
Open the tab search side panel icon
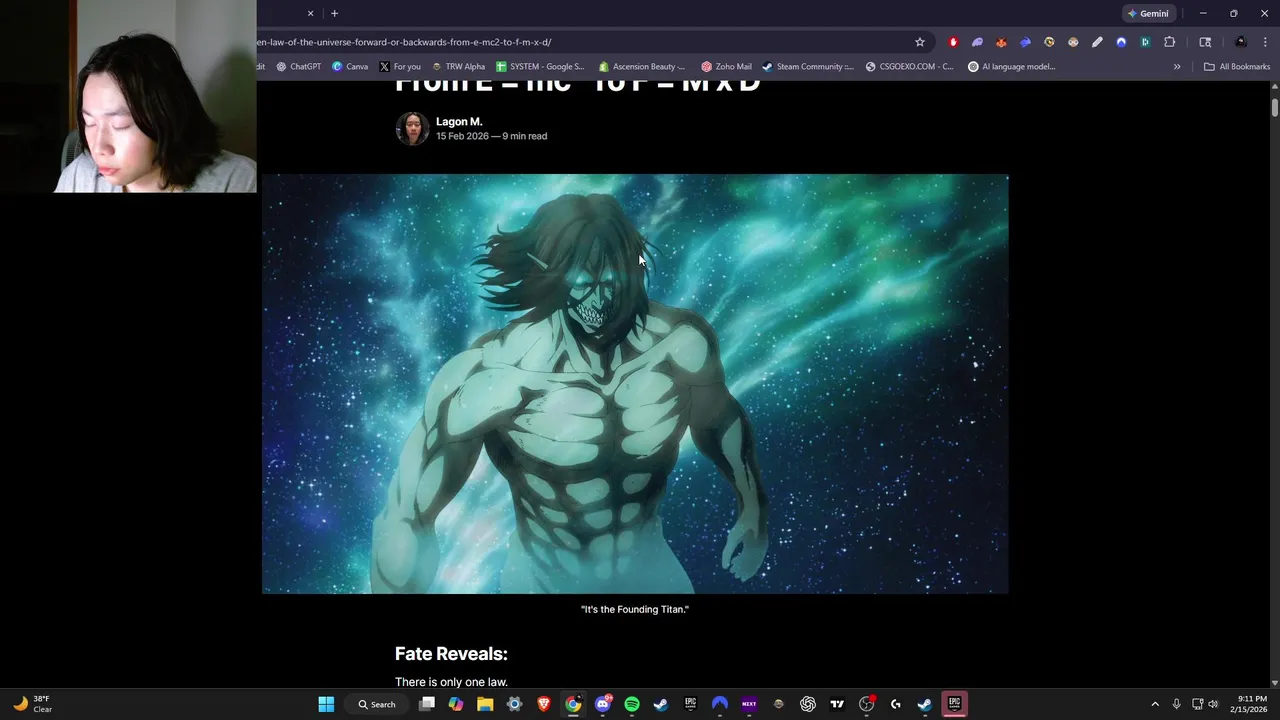[1205, 42]
